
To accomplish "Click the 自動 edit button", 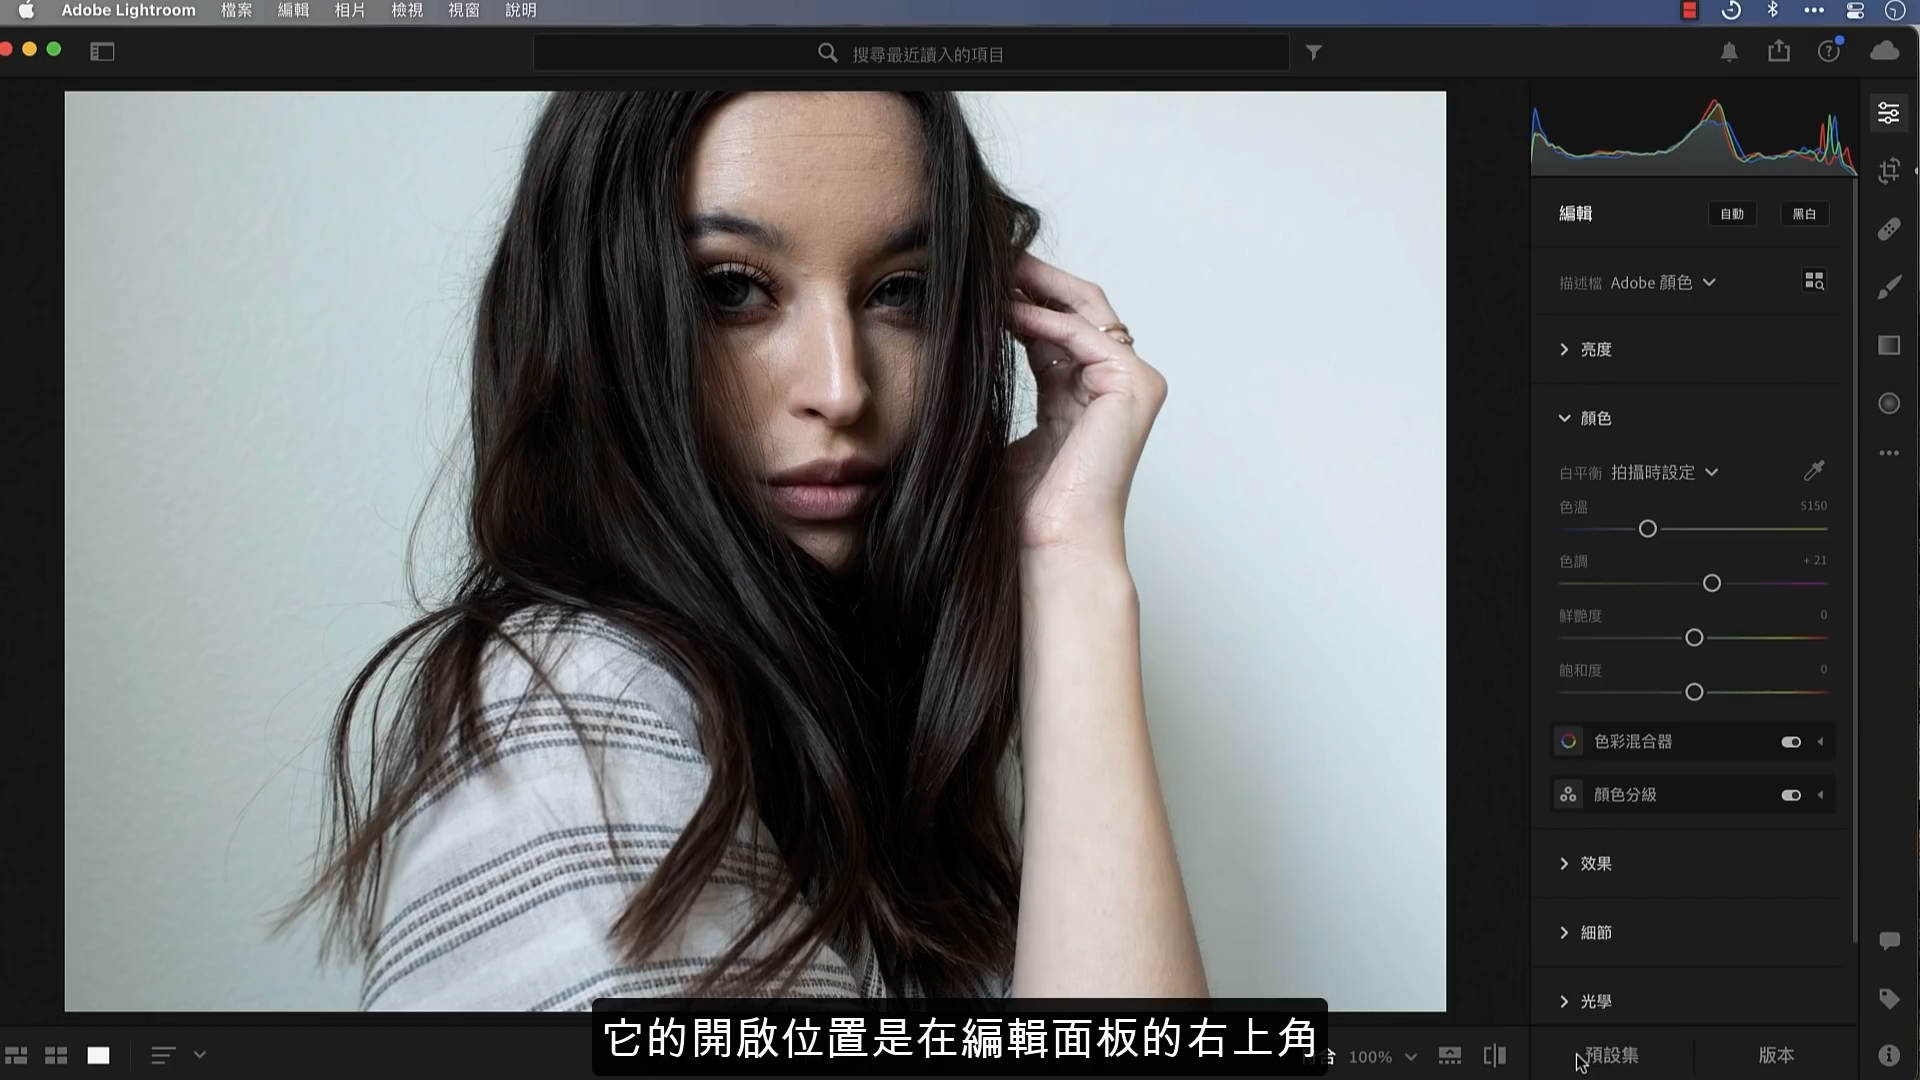I will pos(1732,213).
